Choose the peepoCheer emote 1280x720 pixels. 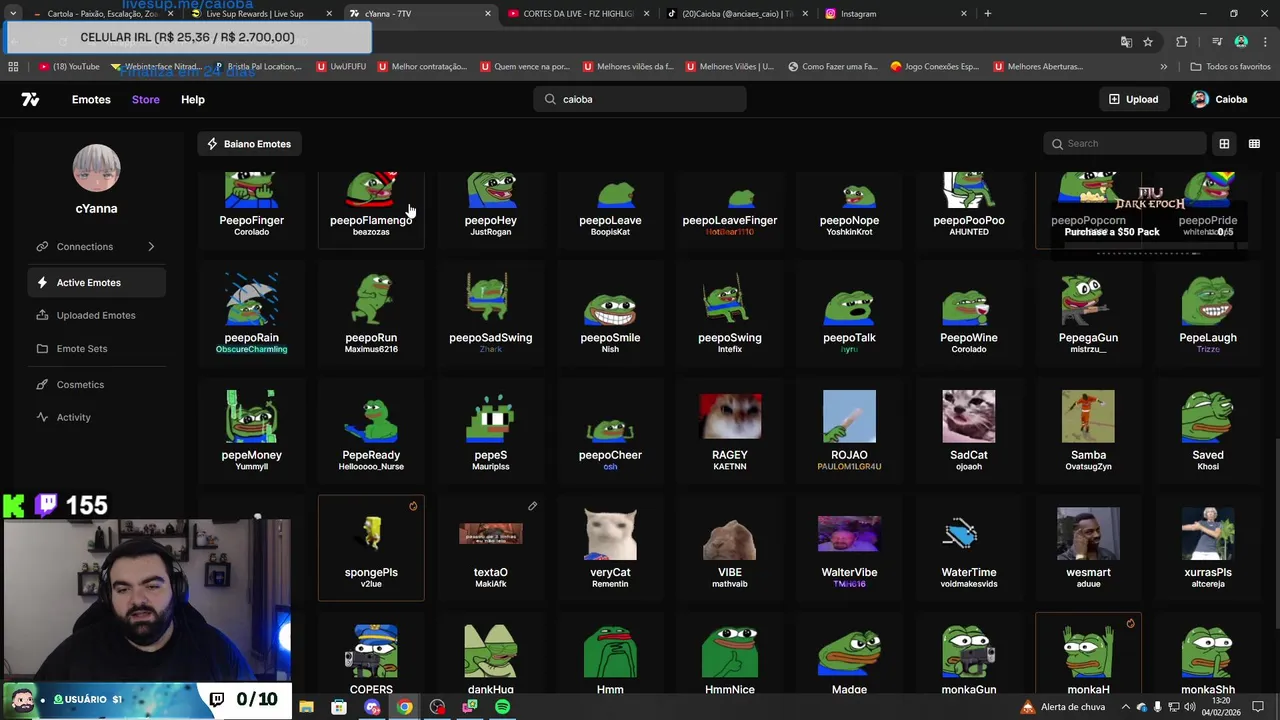click(x=610, y=430)
